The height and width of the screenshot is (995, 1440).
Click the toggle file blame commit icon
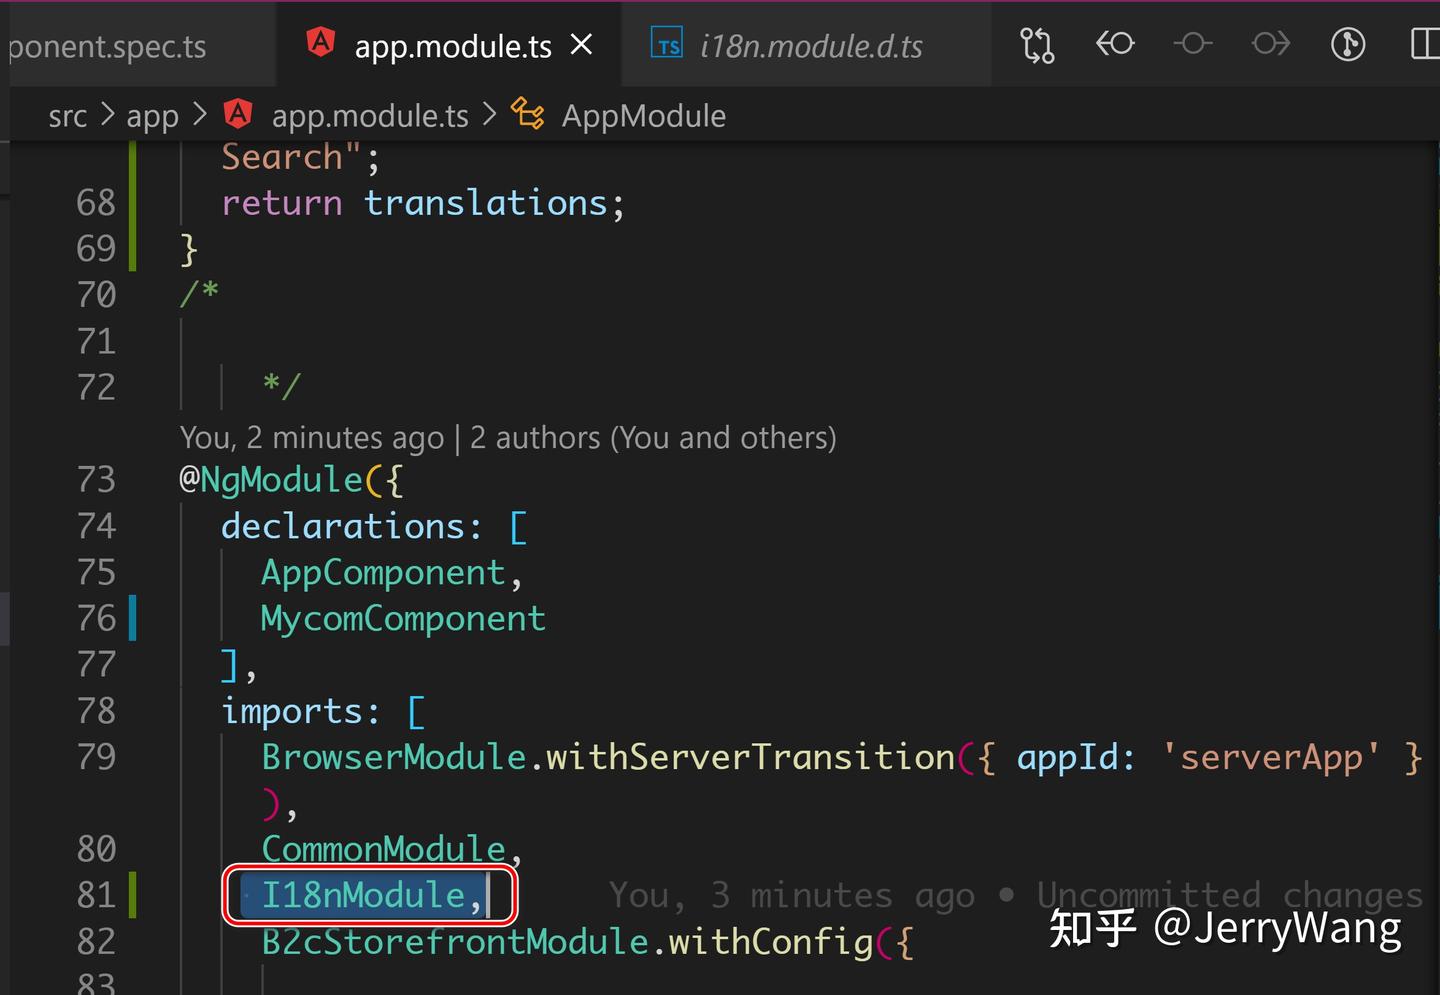click(x=1192, y=44)
